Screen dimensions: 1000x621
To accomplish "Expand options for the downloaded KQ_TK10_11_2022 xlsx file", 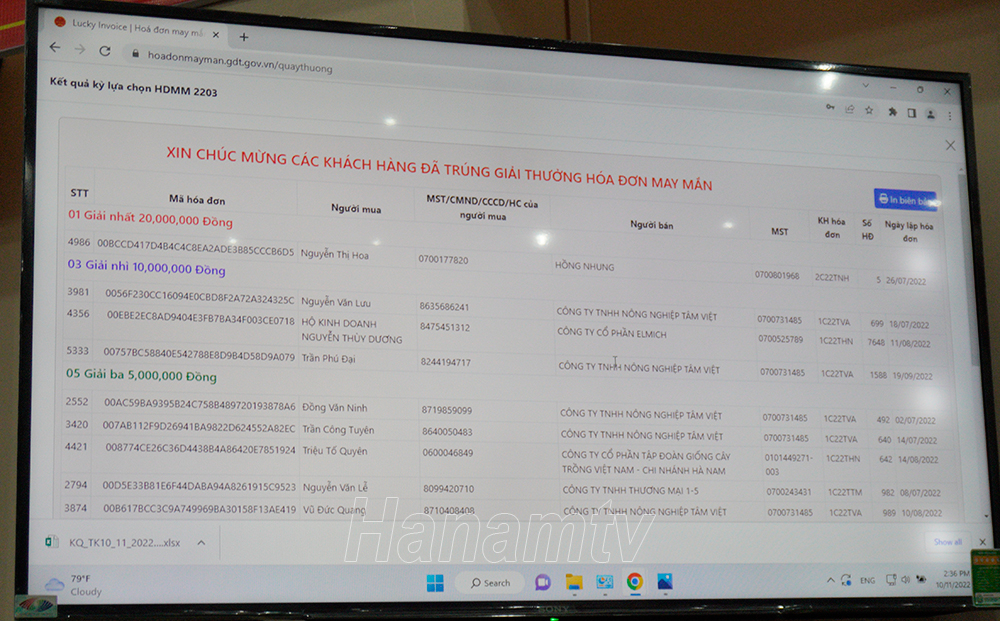I will (x=201, y=543).
